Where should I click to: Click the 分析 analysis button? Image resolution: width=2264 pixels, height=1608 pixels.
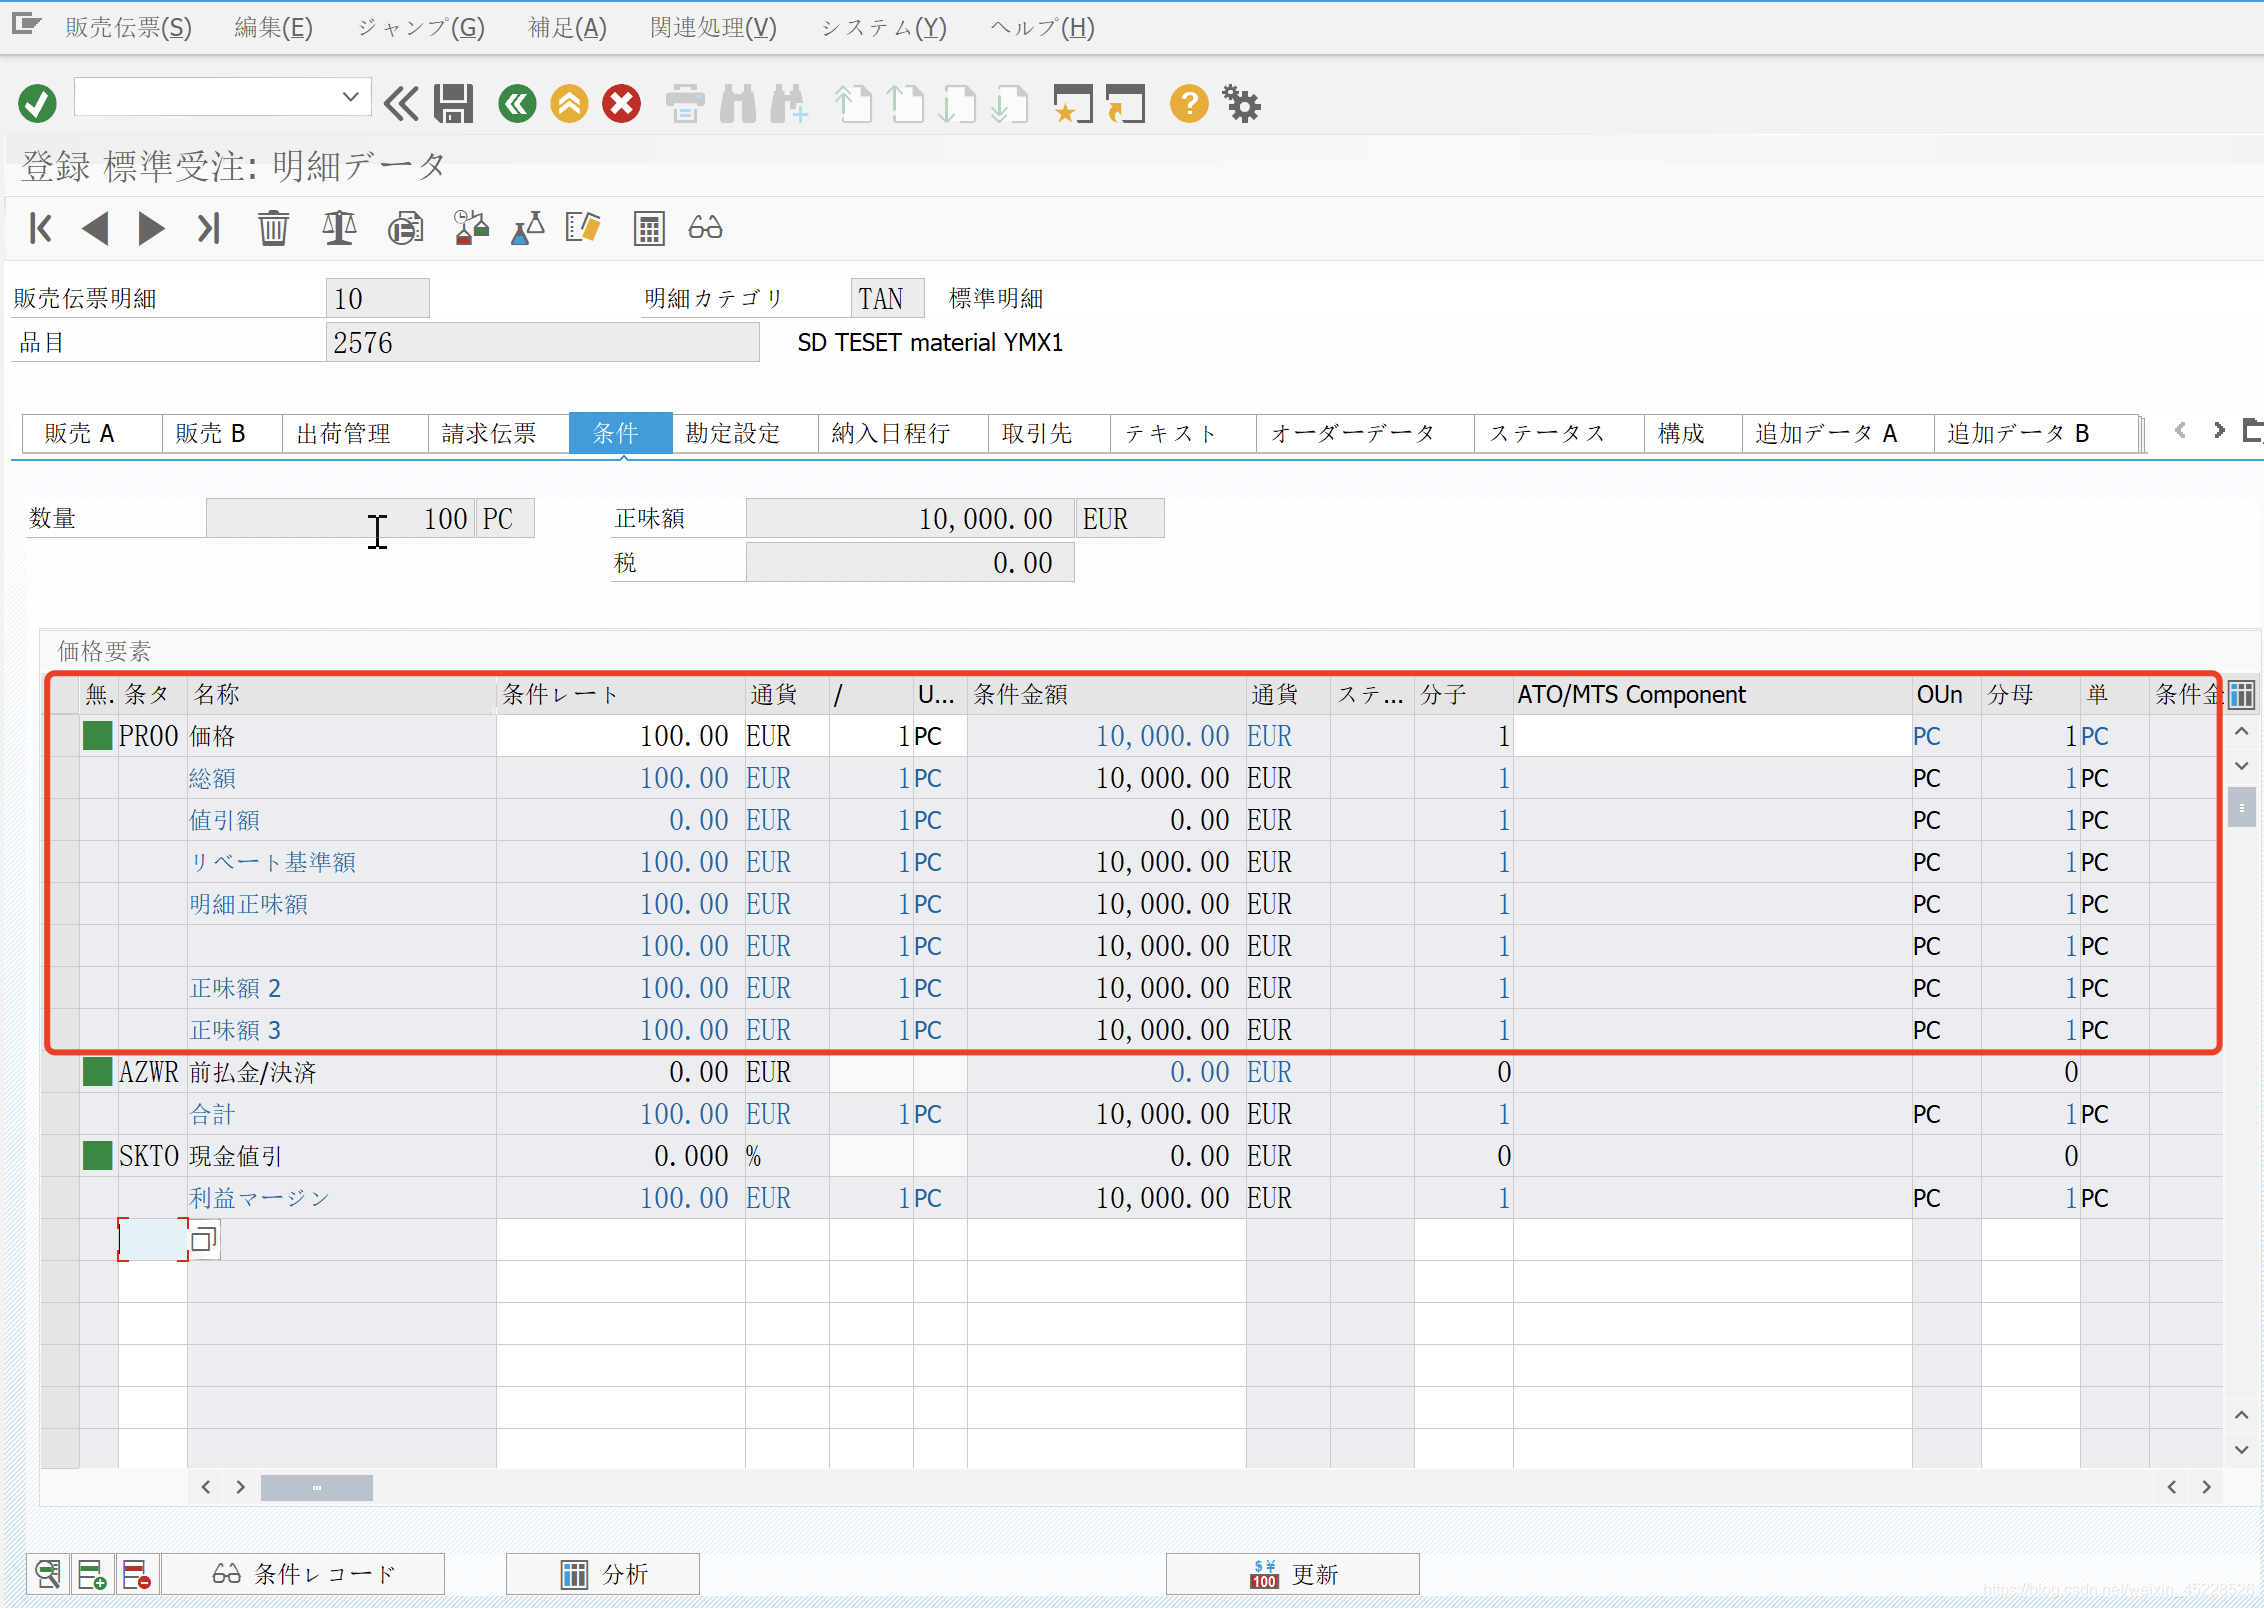click(603, 1574)
